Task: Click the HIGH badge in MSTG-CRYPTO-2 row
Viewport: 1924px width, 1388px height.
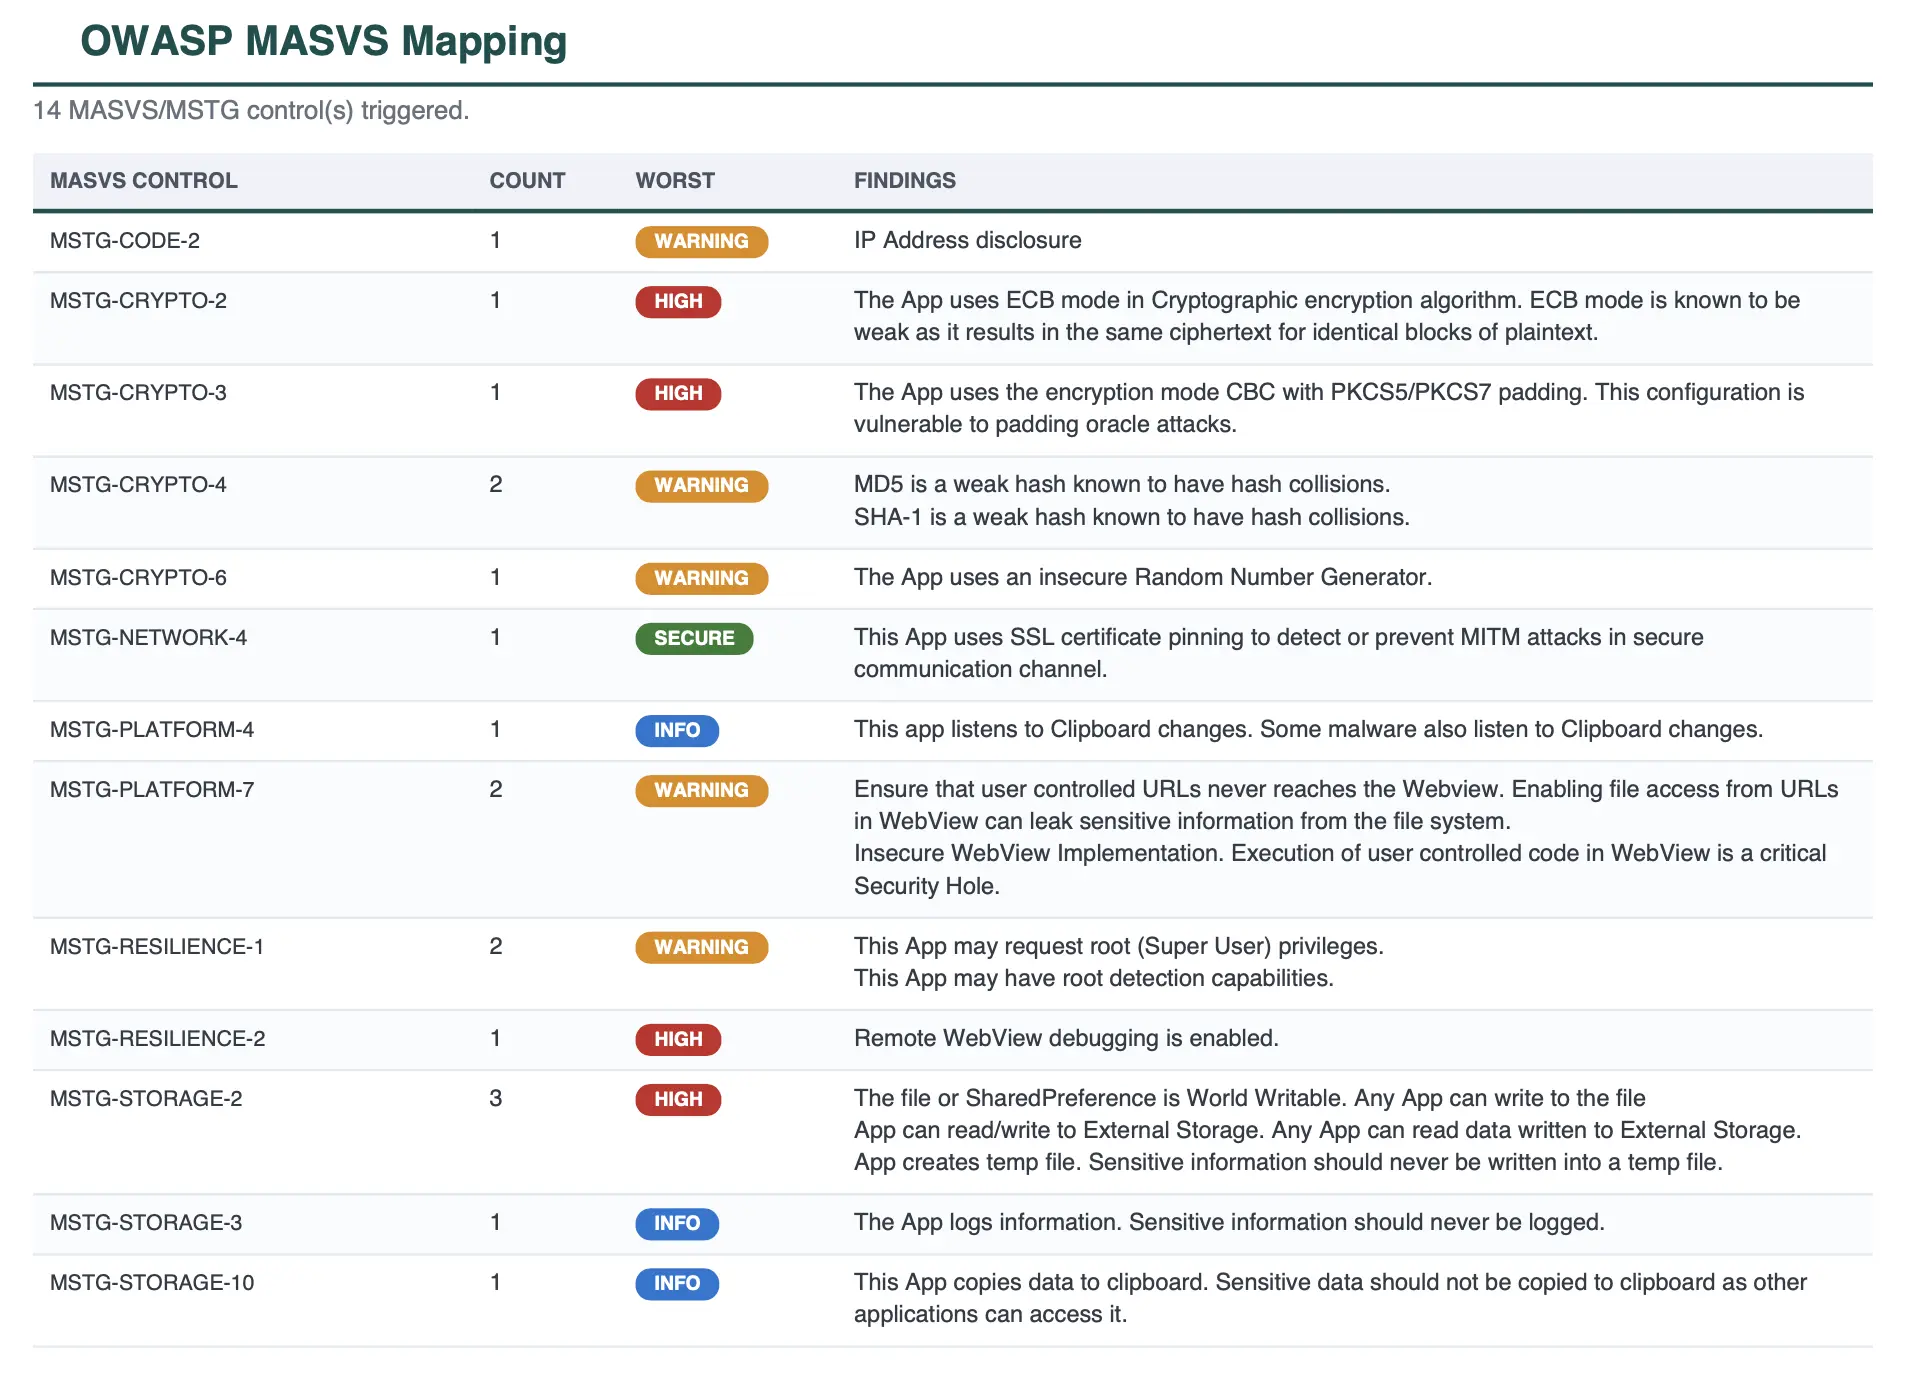Action: point(678,301)
